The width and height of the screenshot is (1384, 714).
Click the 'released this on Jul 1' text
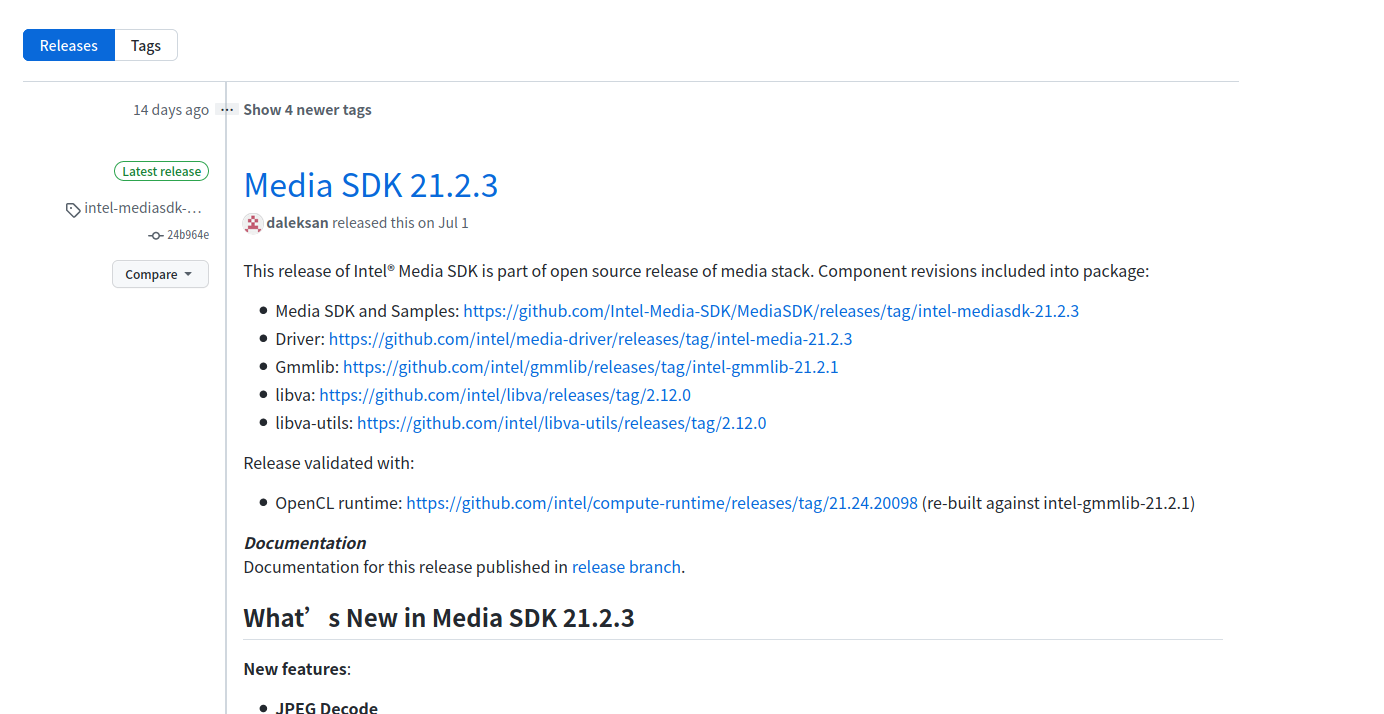click(x=400, y=223)
